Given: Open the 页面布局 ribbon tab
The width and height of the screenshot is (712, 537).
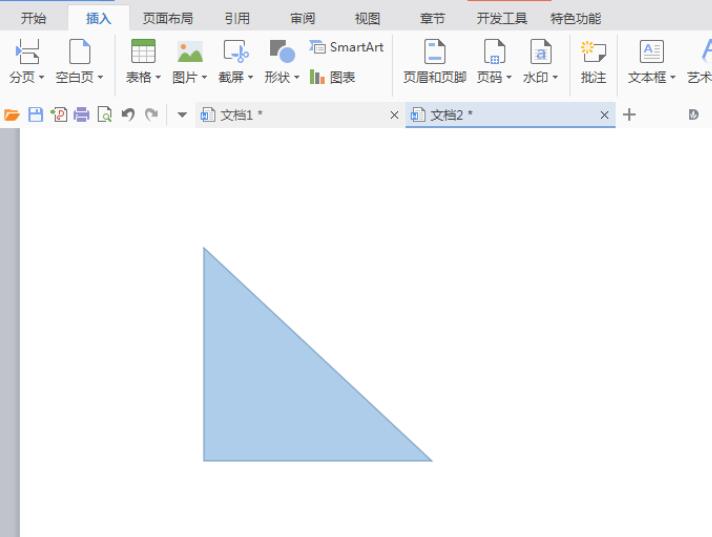Looking at the screenshot, I should pyautogui.click(x=168, y=19).
